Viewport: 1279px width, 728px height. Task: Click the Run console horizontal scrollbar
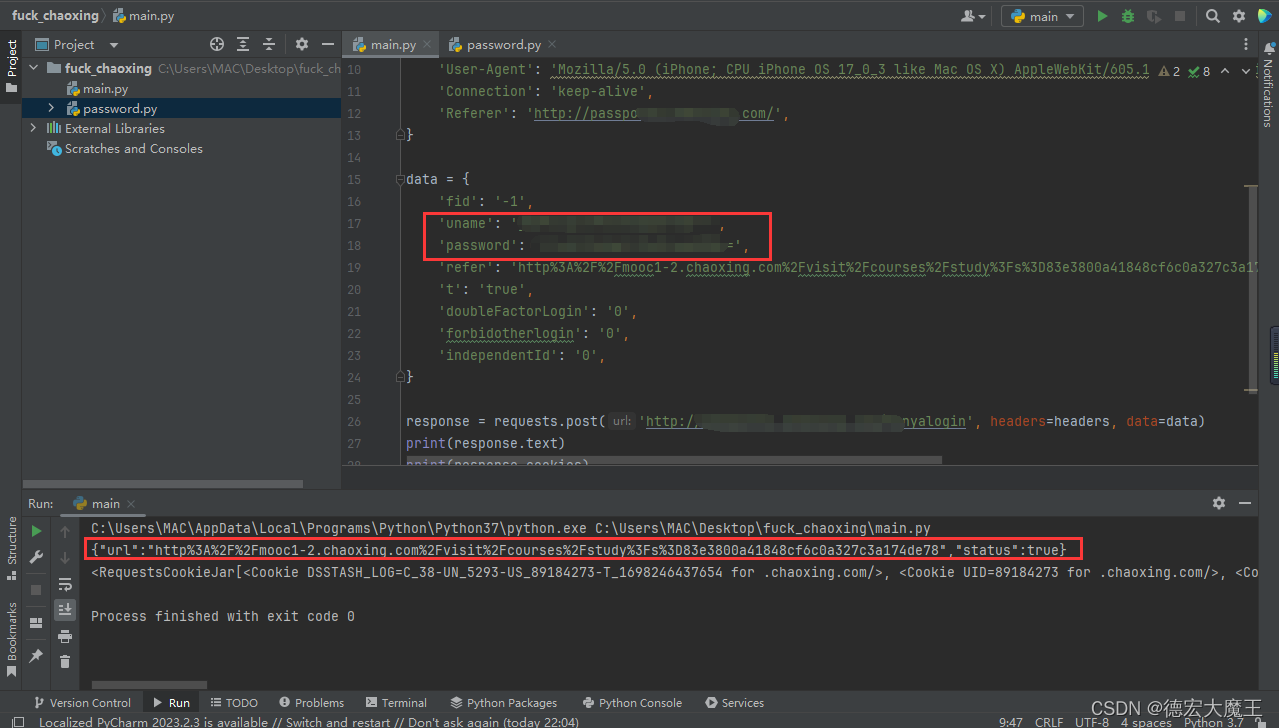149,685
